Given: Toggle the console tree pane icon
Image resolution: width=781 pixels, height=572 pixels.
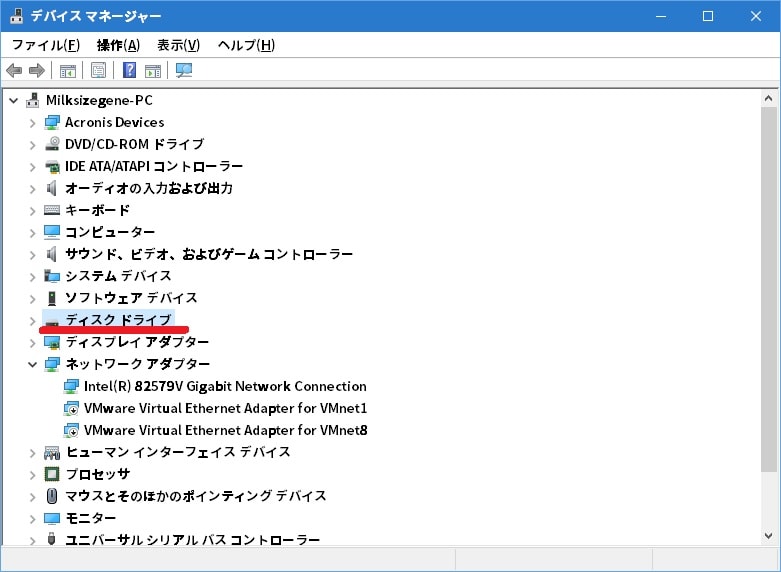Looking at the screenshot, I should [x=68, y=71].
